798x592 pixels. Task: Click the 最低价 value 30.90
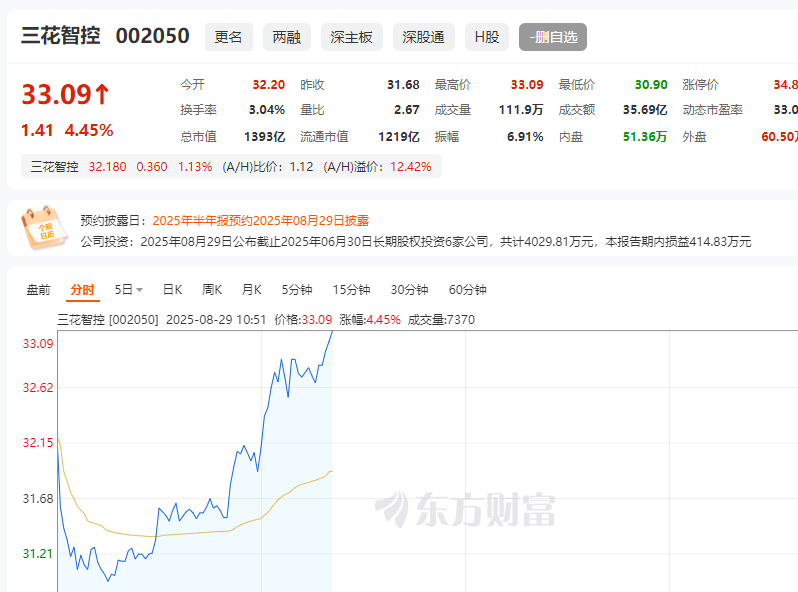(651, 84)
